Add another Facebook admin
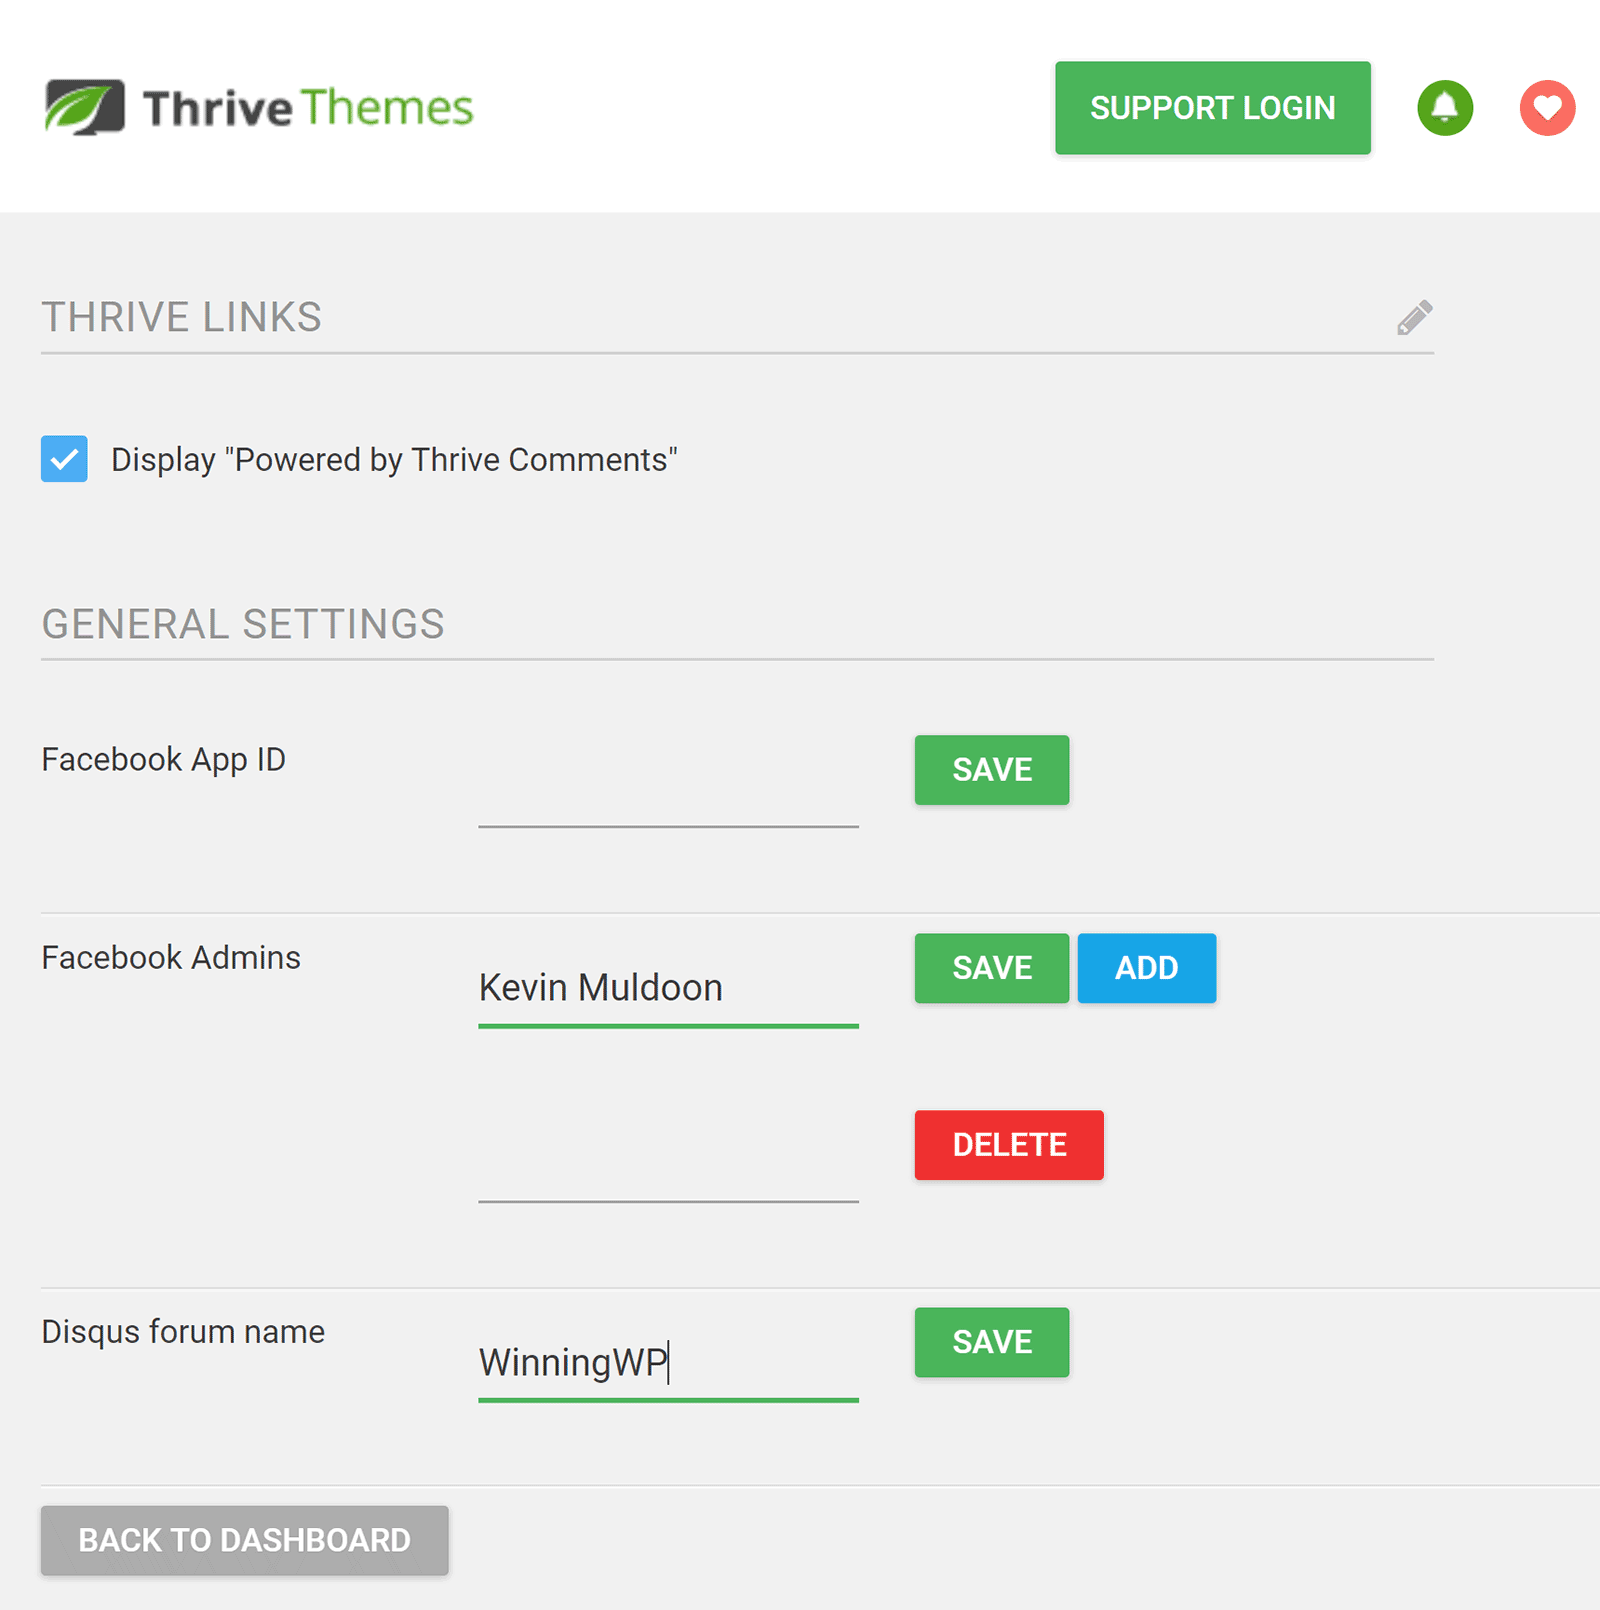This screenshot has height=1610, width=1600. pyautogui.click(x=1146, y=968)
